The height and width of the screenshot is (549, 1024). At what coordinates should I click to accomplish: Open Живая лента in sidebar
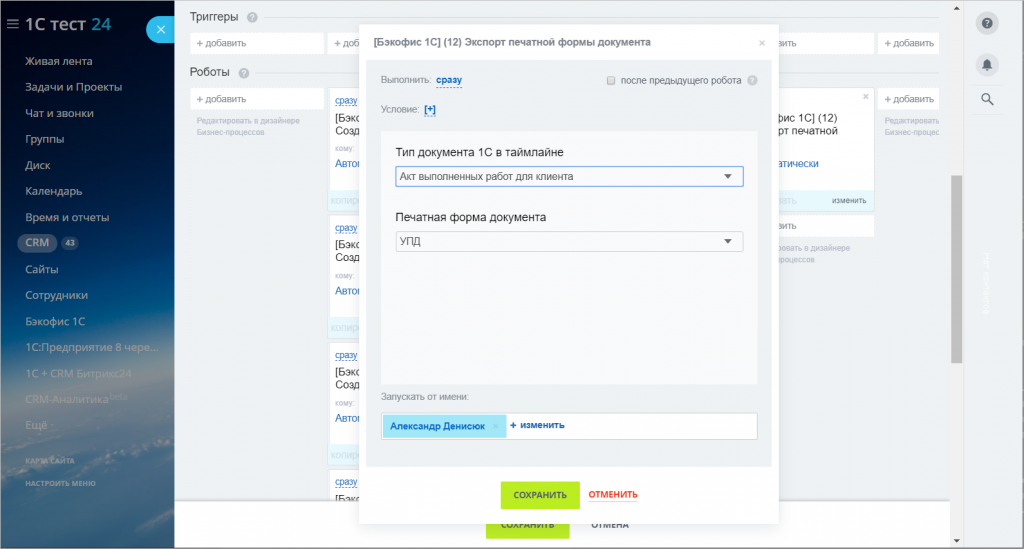pyautogui.click(x=59, y=61)
